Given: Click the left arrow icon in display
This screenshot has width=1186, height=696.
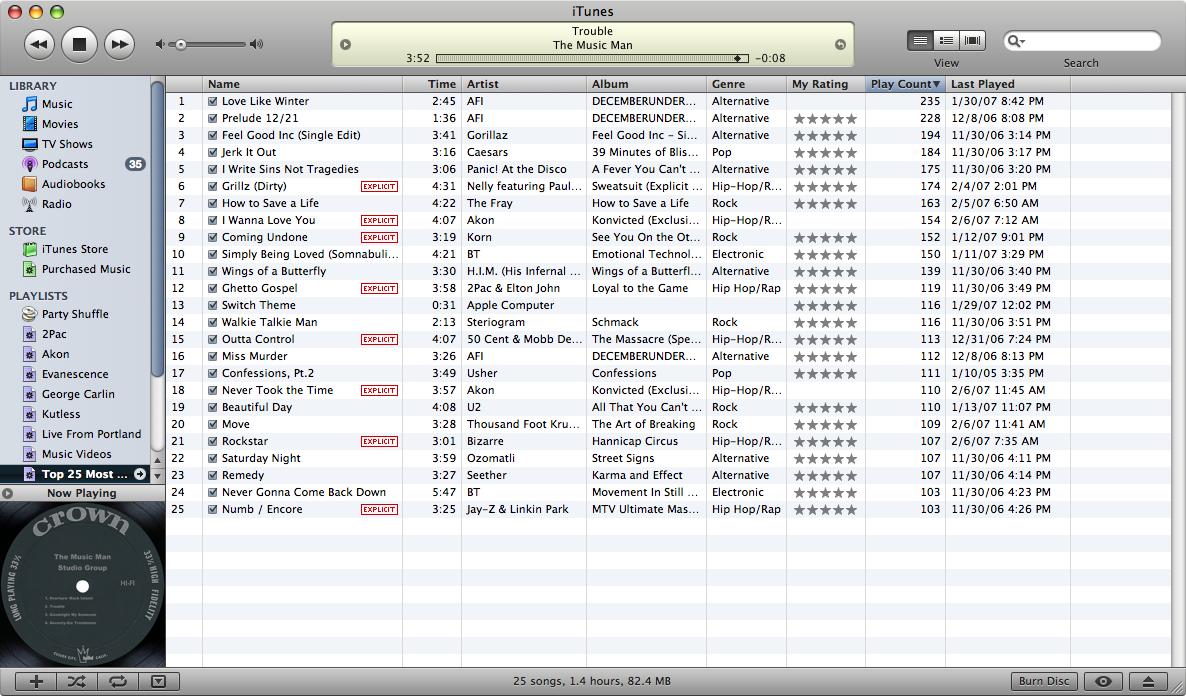Looking at the screenshot, I should 346,45.
